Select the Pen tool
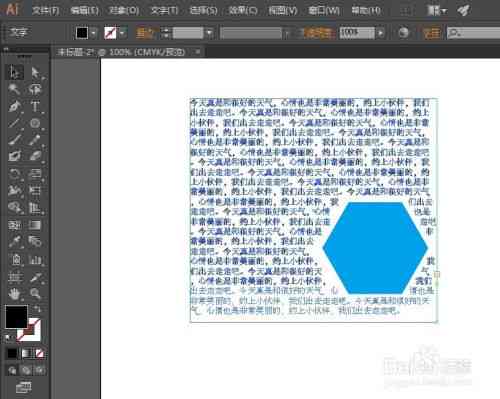500x399 pixels. 15,106
